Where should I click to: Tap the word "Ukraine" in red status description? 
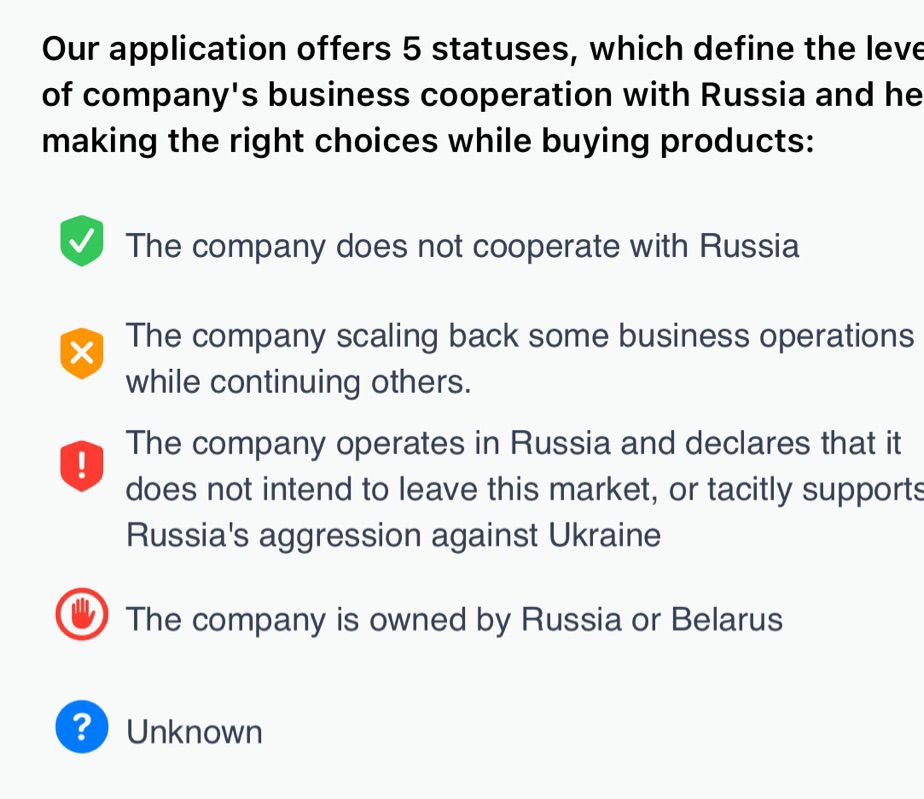(x=605, y=535)
